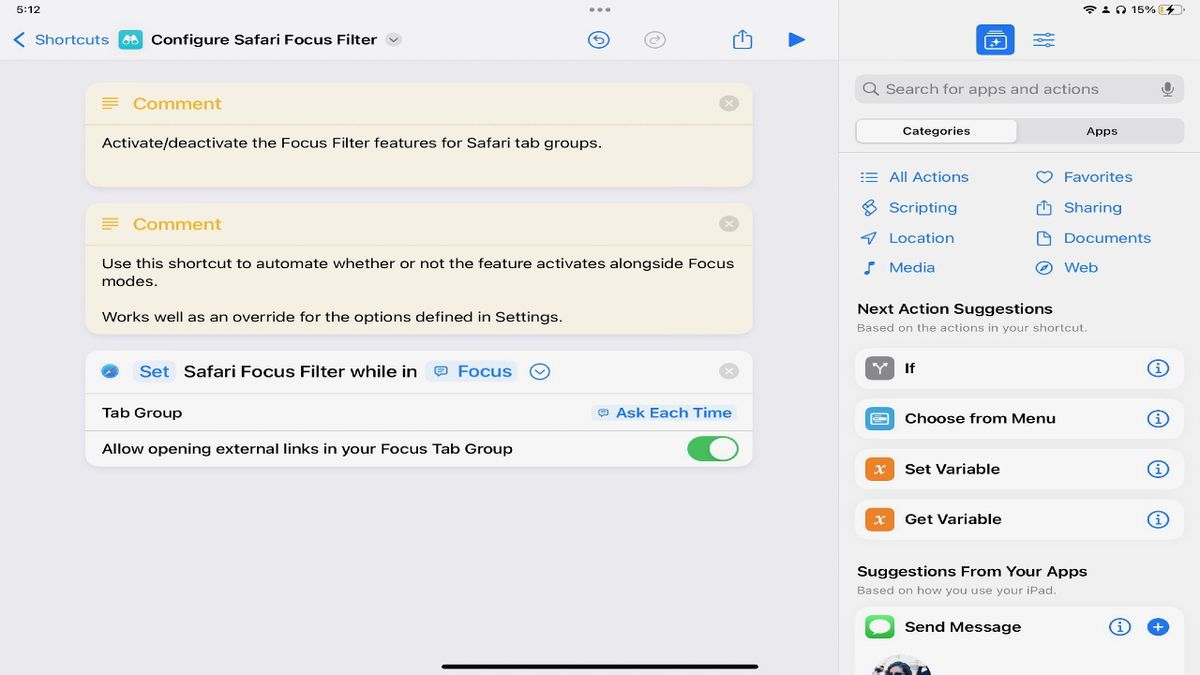The height and width of the screenshot is (675, 1200).
Task: Remove the first Comment action
Action: (x=728, y=103)
